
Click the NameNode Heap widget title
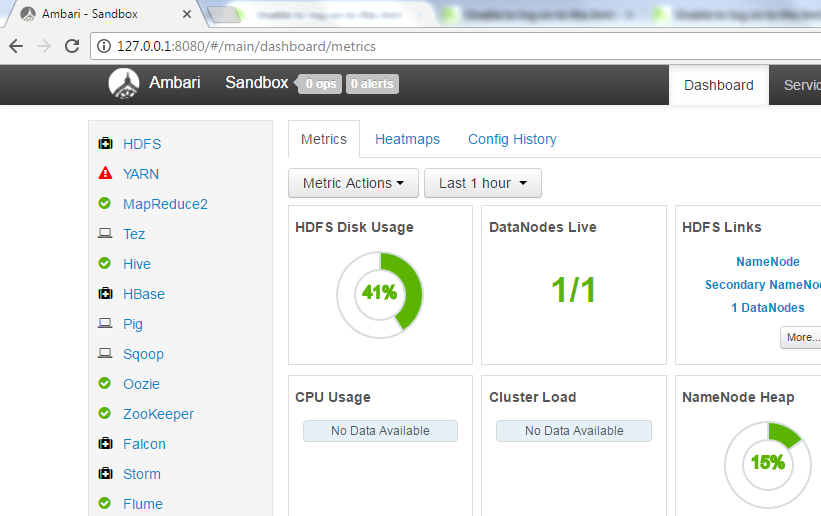point(738,397)
